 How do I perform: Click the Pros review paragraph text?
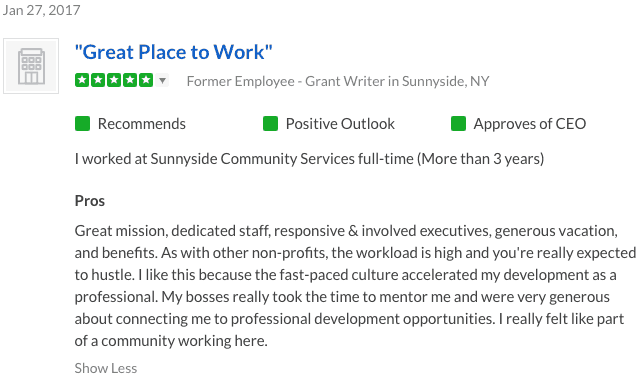pyautogui.click(x=355, y=286)
